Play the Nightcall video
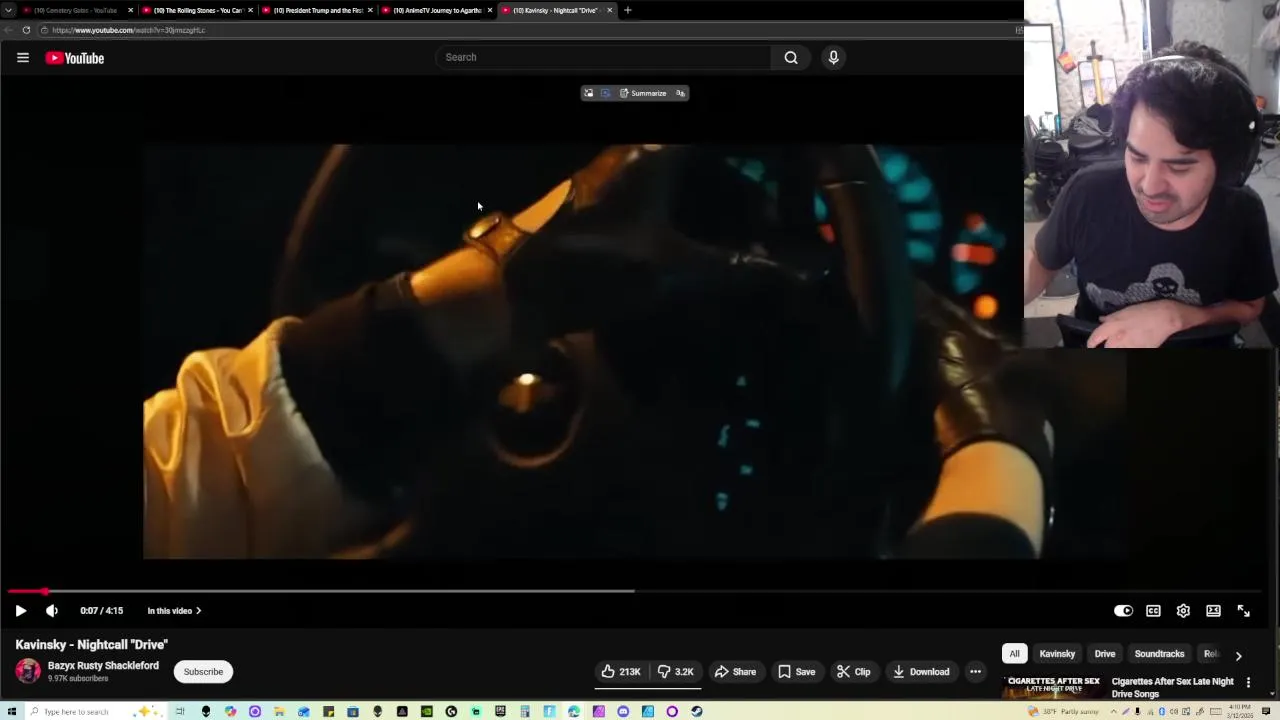 coord(20,610)
